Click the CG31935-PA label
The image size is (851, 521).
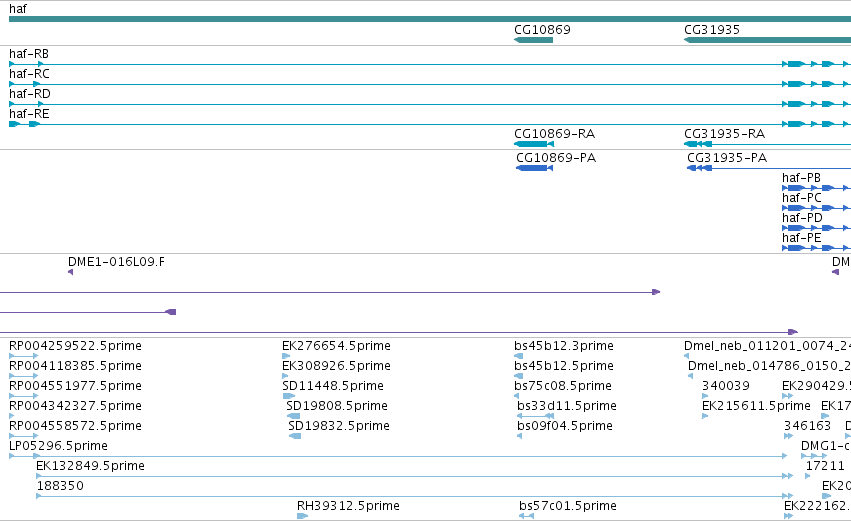coord(727,158)
